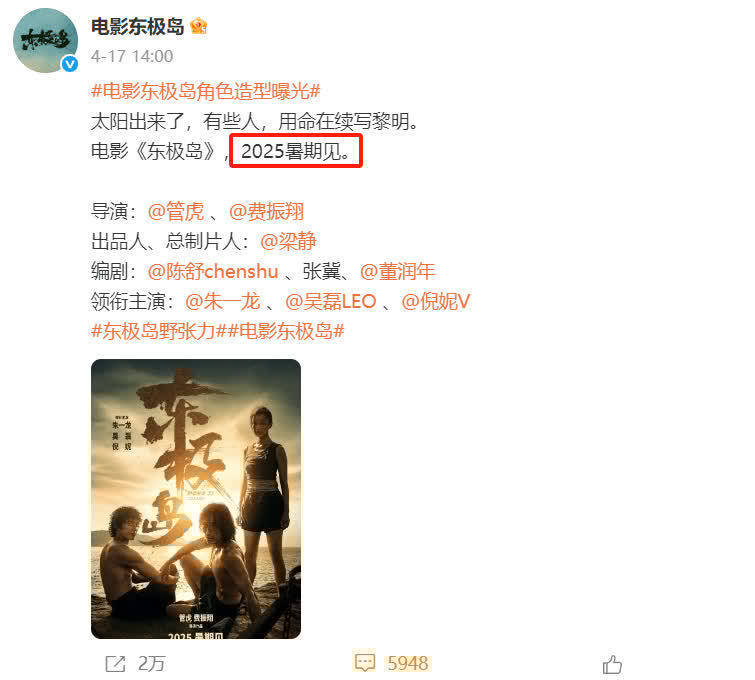Like the post with thumbs-up icon
755x680 pixels.
click(x=612, y=665)
